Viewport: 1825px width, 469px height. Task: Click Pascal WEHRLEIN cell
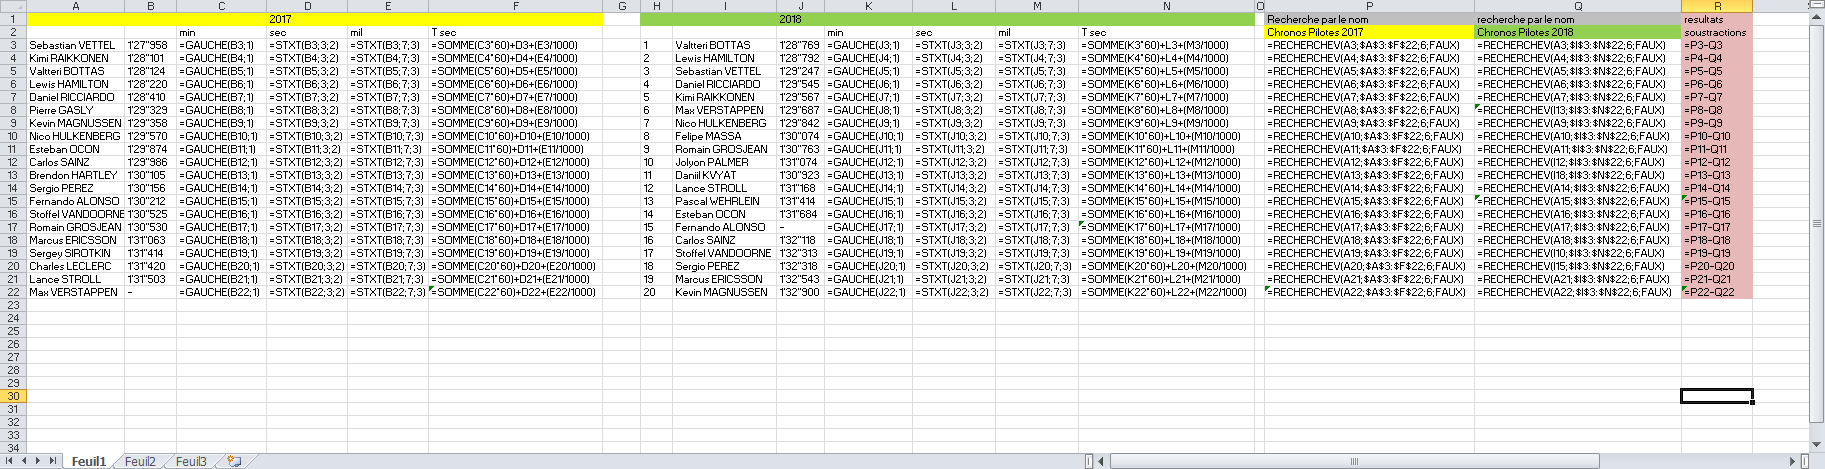[725, 201]
